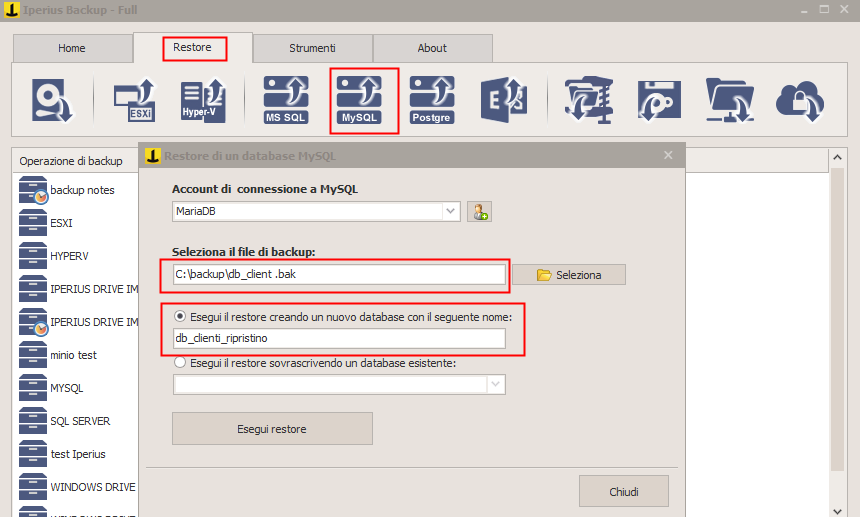Switch to the About tab

click(x=432, y=48)
